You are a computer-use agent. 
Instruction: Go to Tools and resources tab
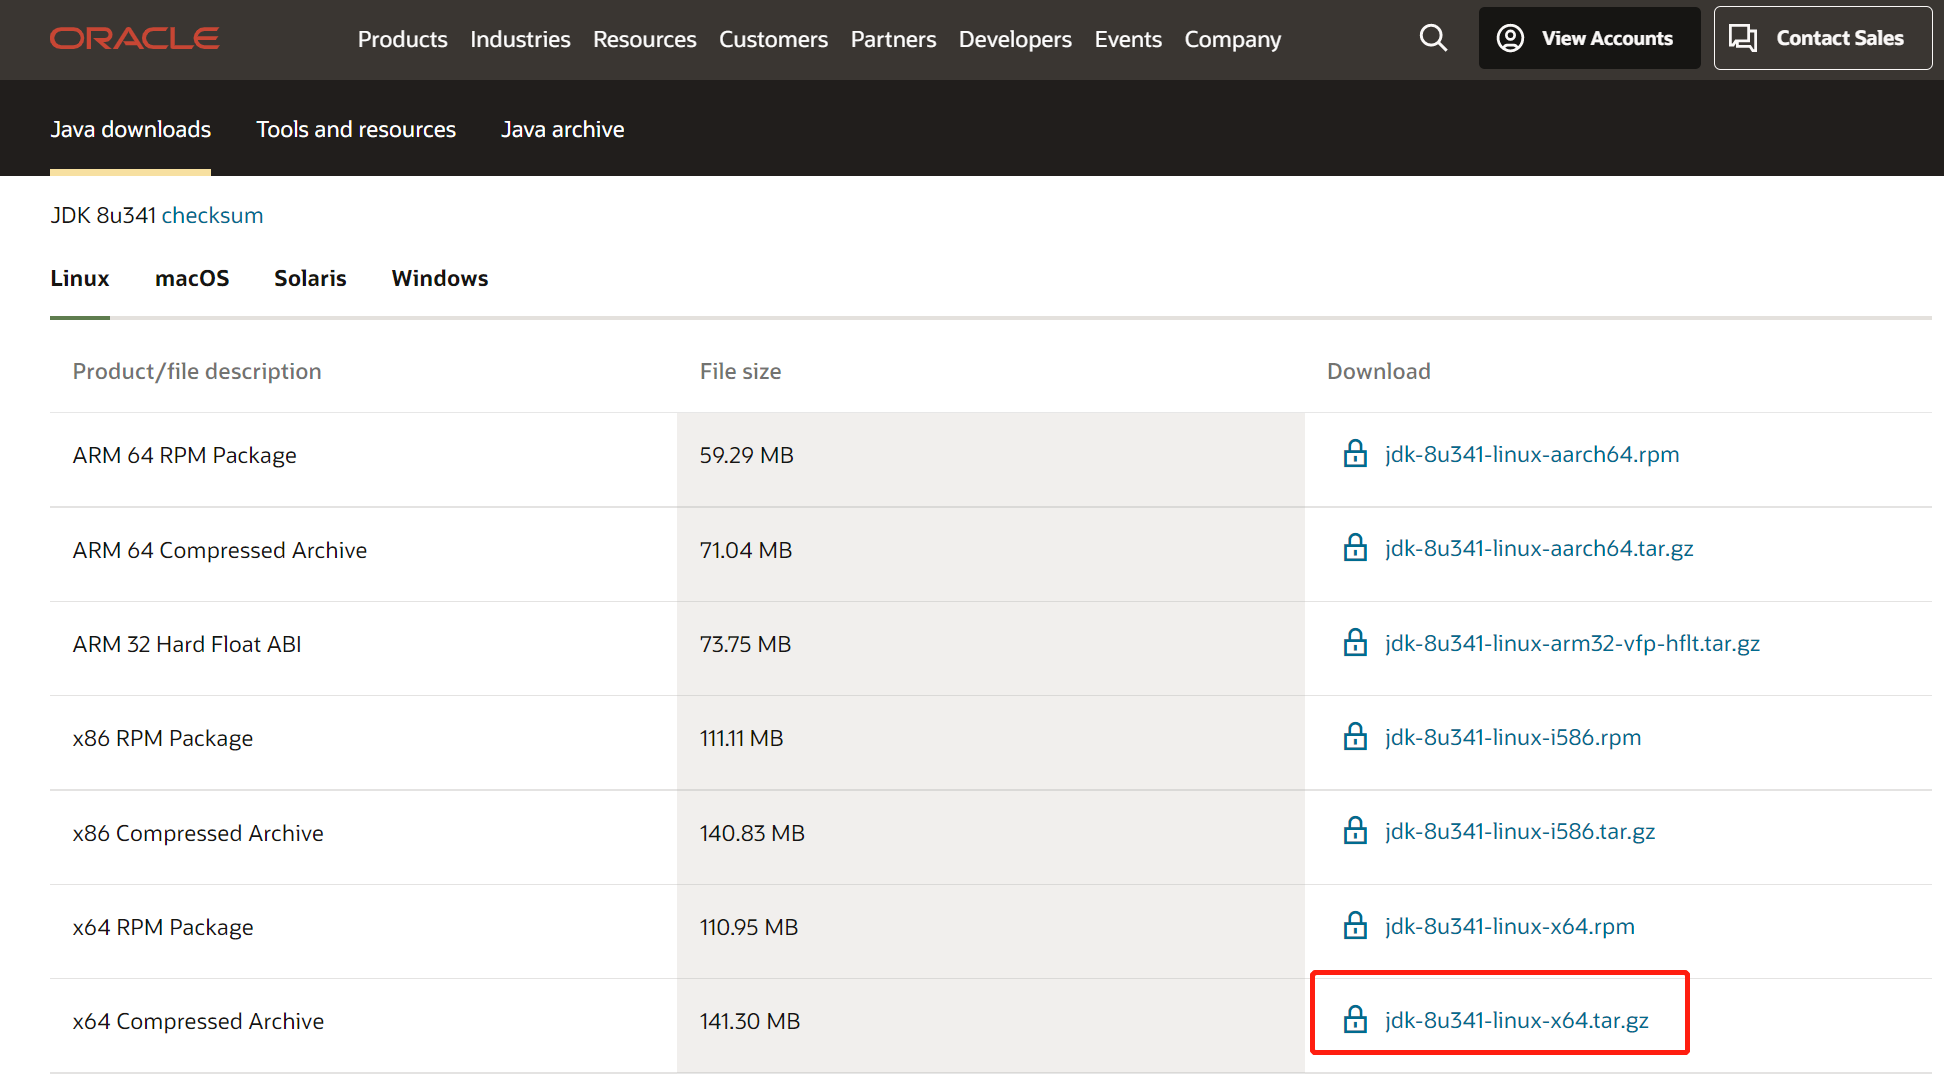point(355,129)
